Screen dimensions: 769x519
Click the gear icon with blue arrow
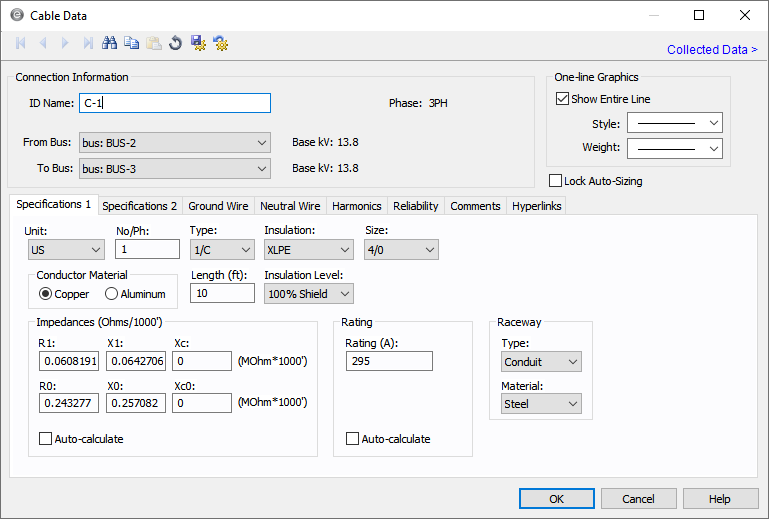pyautogui.click(x=220, y=43)
